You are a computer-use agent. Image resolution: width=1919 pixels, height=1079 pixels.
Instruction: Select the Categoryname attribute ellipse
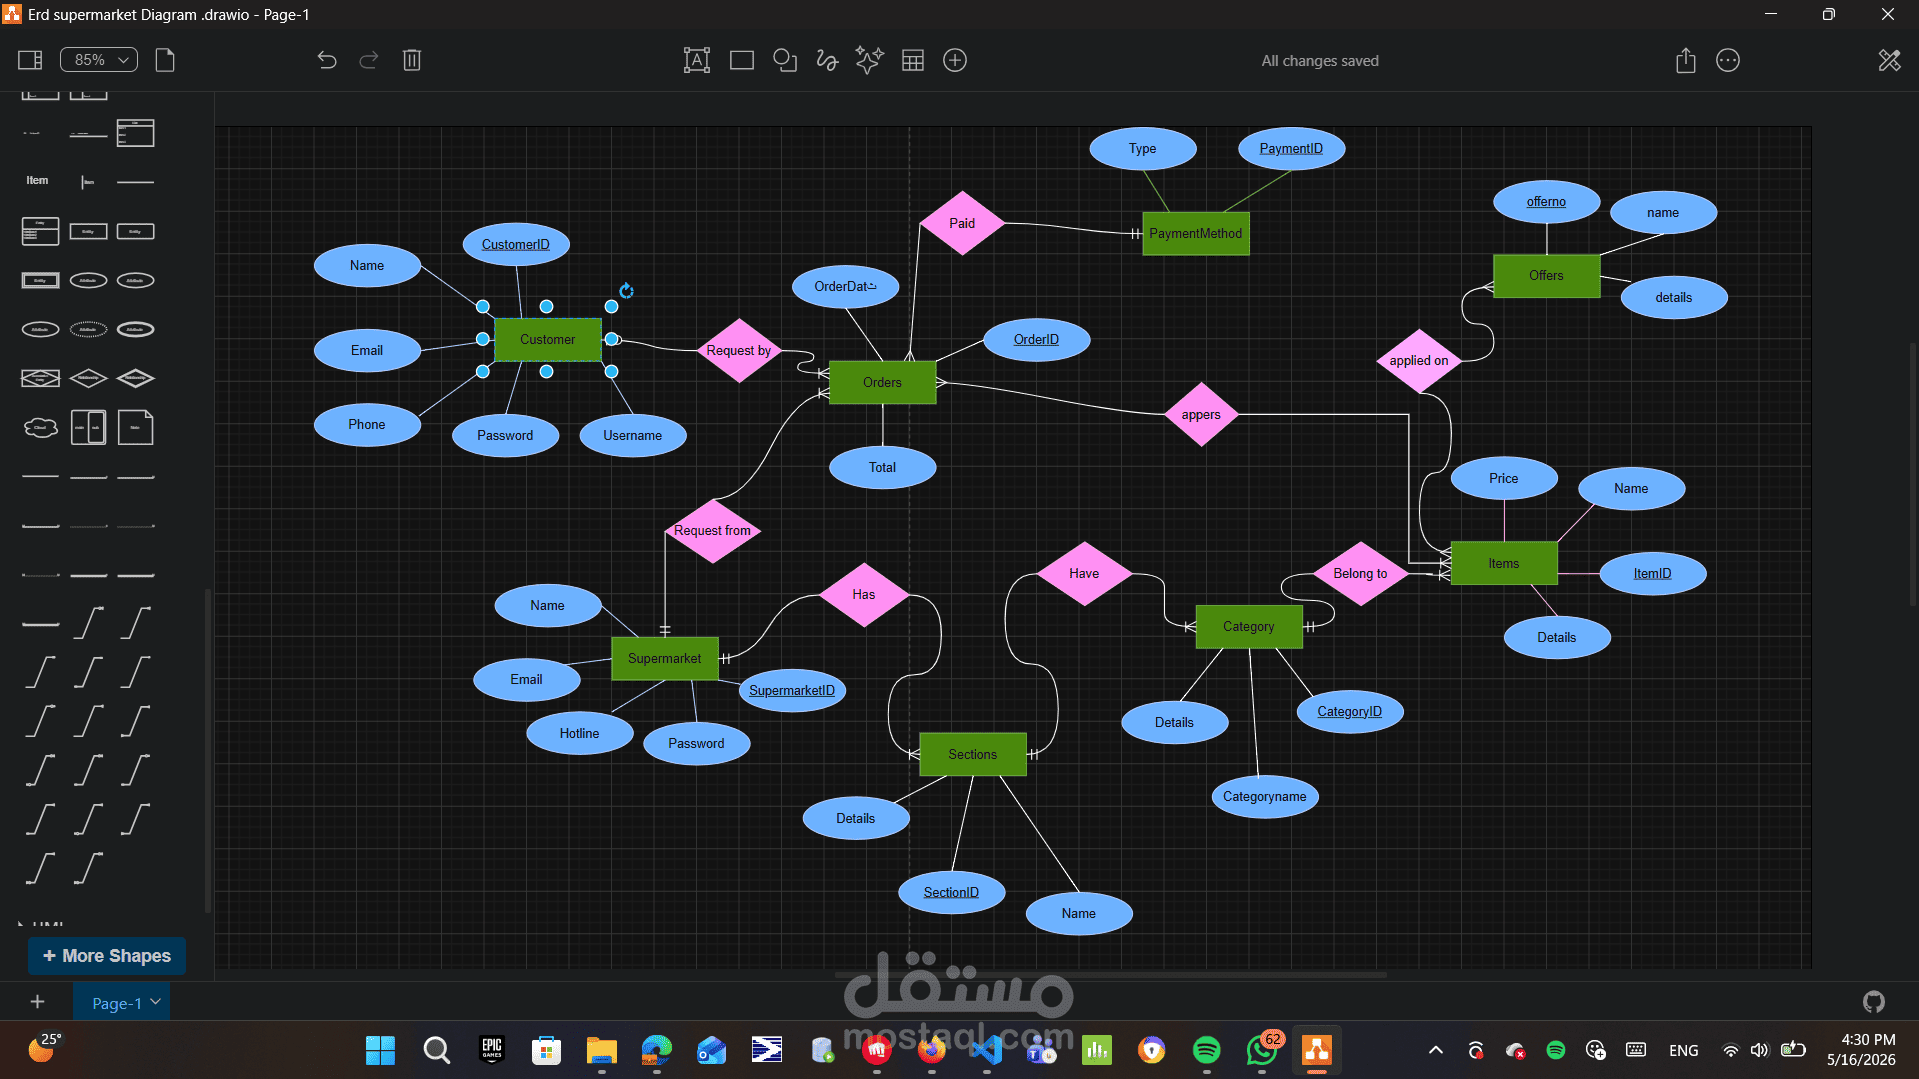pyautogui.click(x=1265, y=797)
